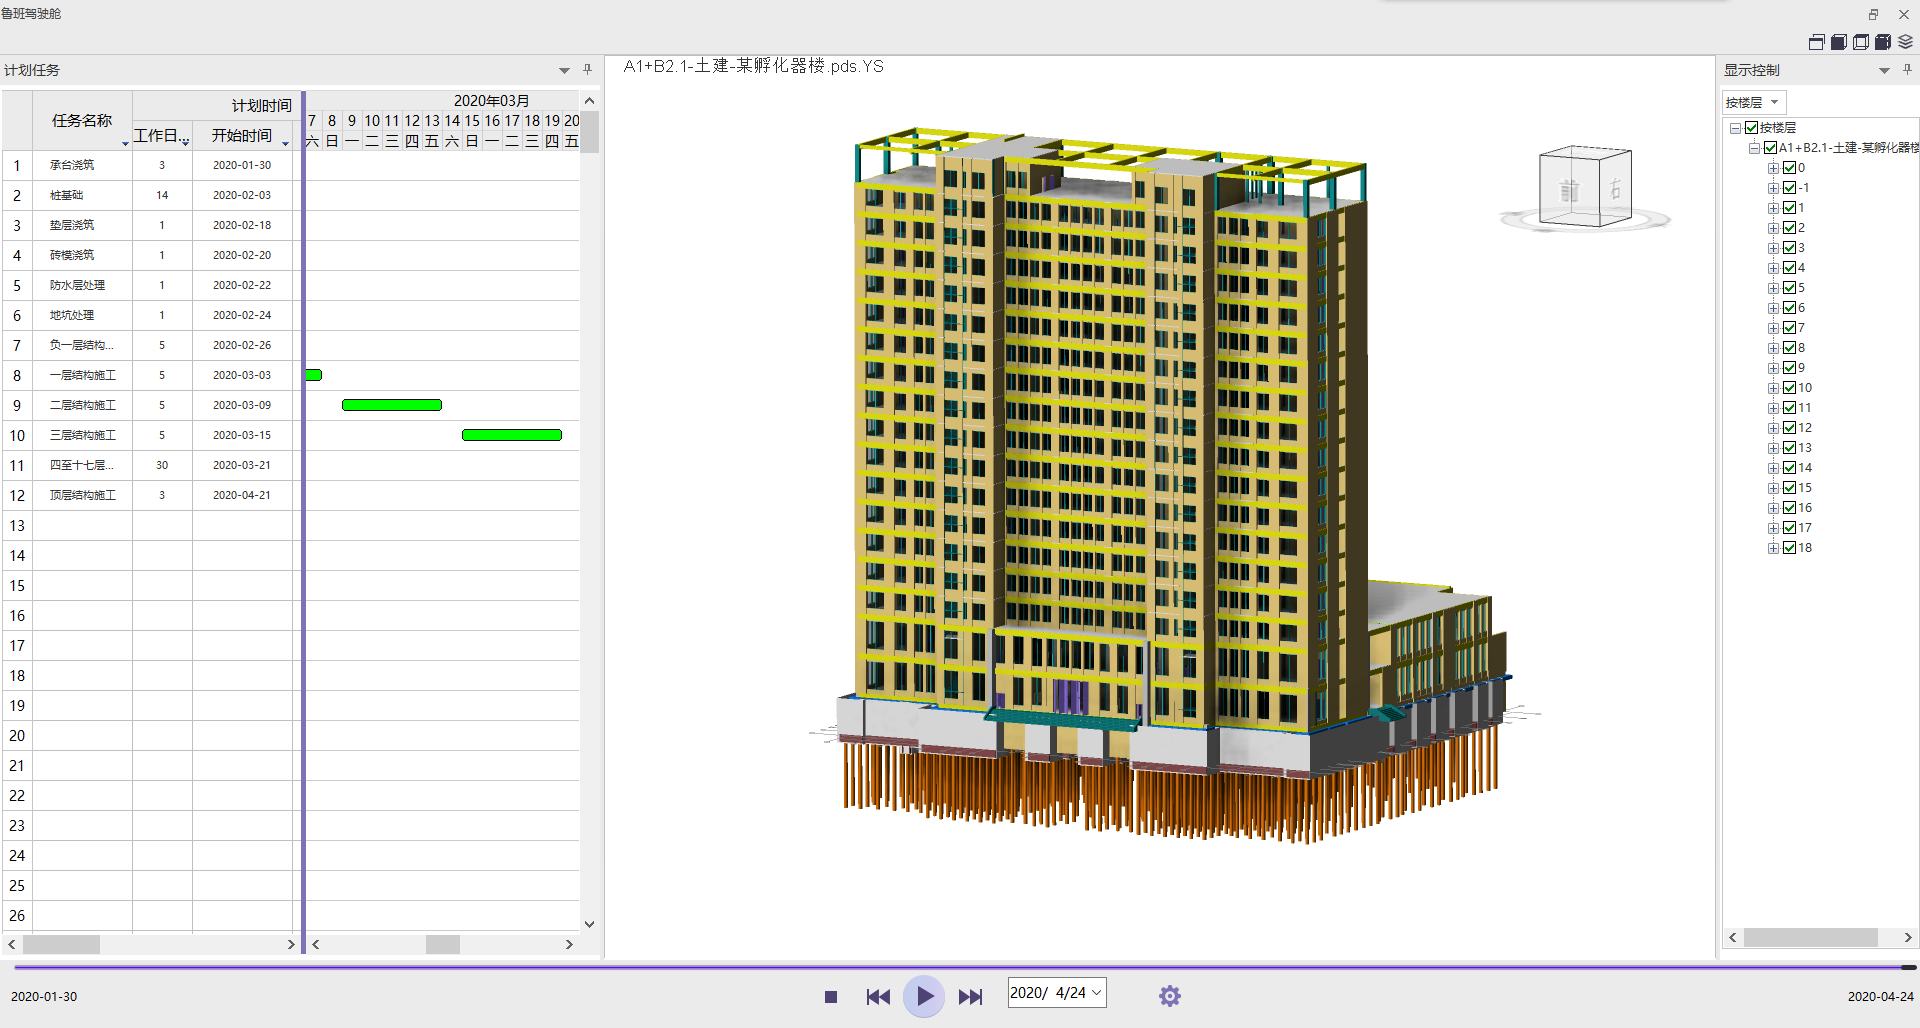The image size is (1920, 1028).
Task: Pin the 显示控制 panel
Action: point(1907,69)
